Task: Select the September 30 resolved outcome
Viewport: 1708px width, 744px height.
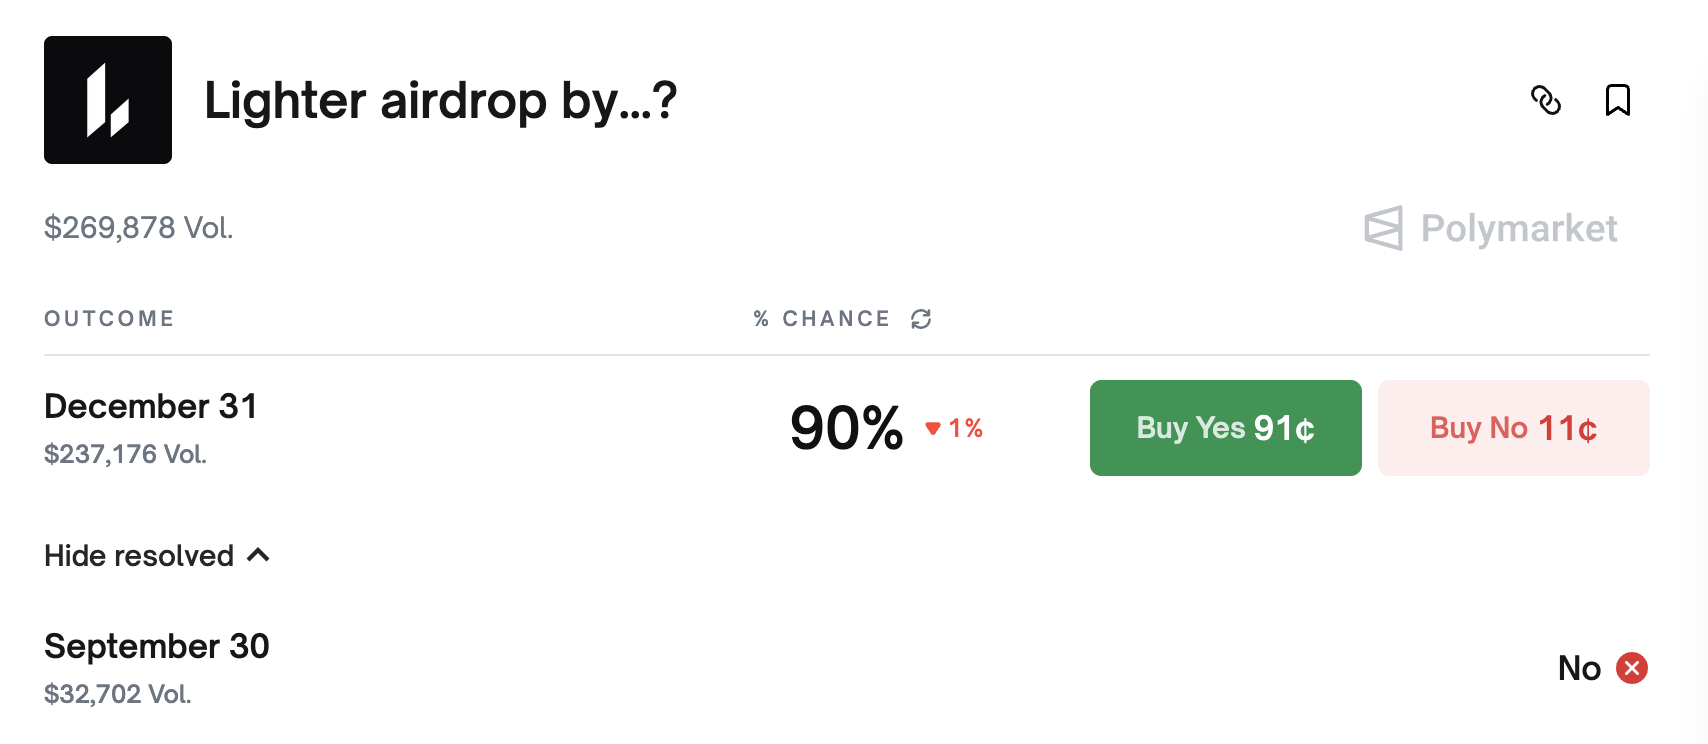Action: (157, 647)
